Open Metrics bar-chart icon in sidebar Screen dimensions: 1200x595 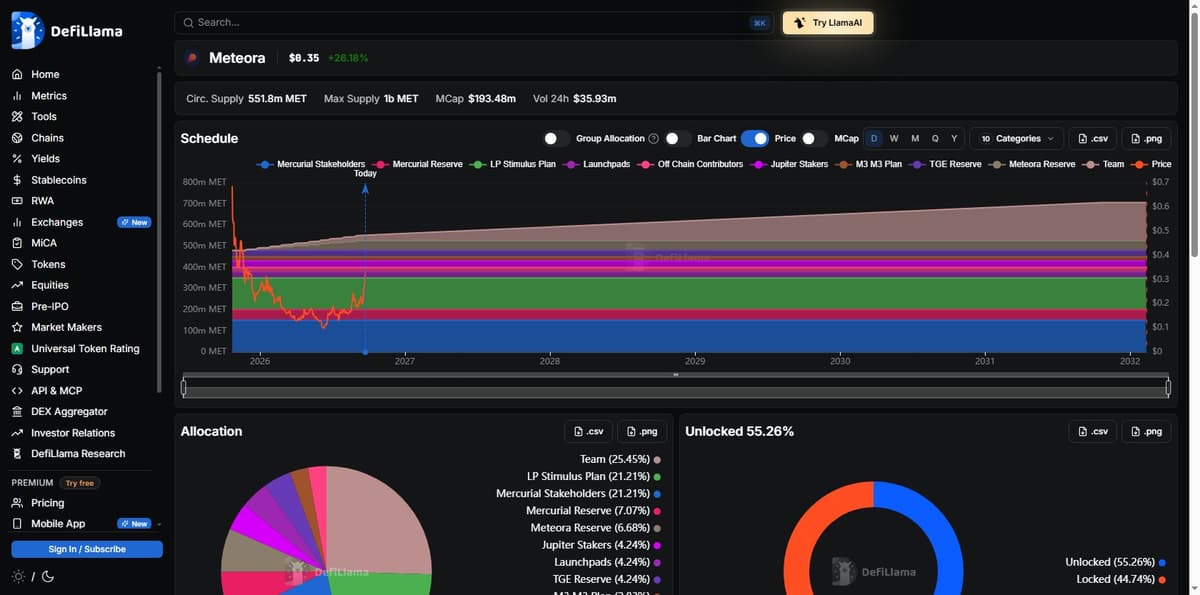pos(17,96)
